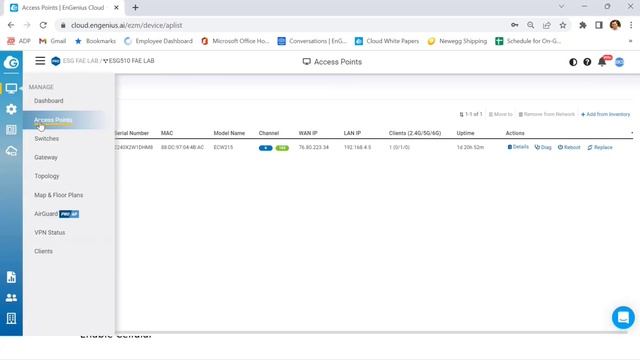Open the user account avatar in app header
Viewport: 640px width, 360px height.
tap(619, 62)
